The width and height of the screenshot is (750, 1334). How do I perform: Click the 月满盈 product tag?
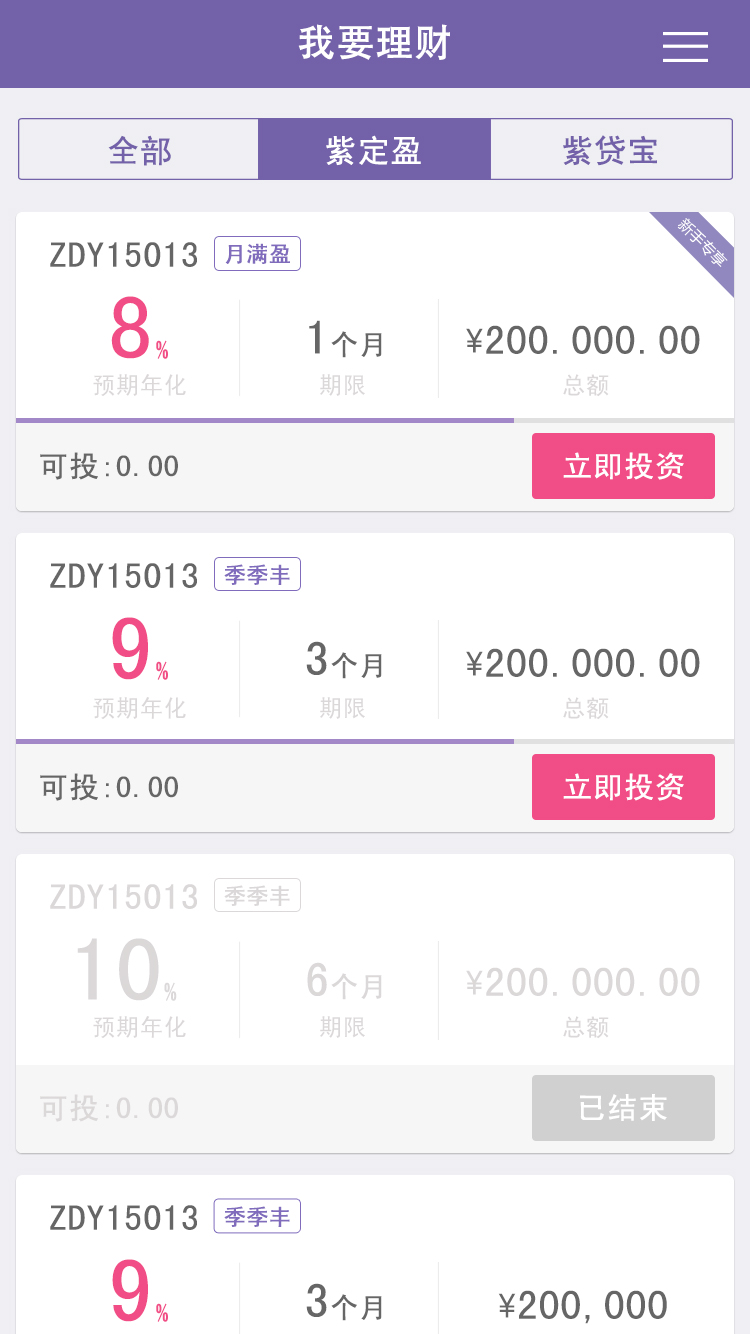tap(257, 254)
